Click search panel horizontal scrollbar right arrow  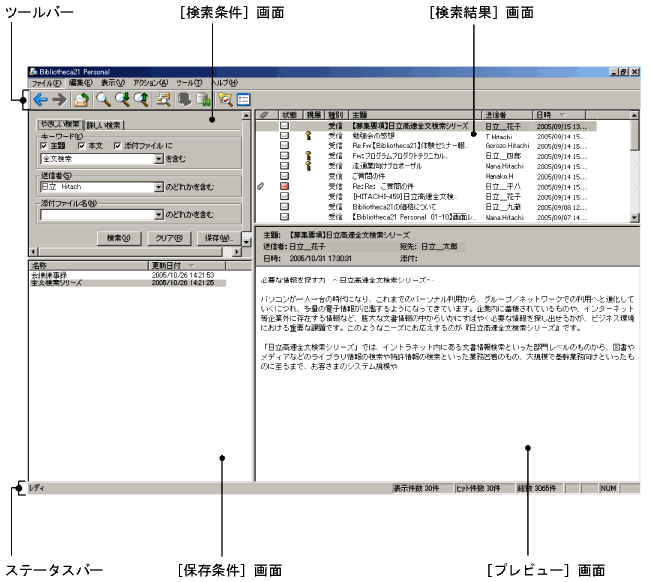[237, 252]
